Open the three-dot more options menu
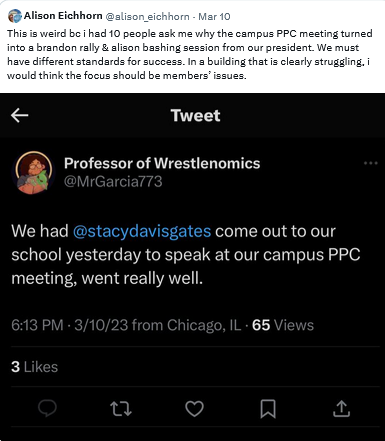Image resolution: width=385 pixels, height=441 pixels. [x=371, y=163]
